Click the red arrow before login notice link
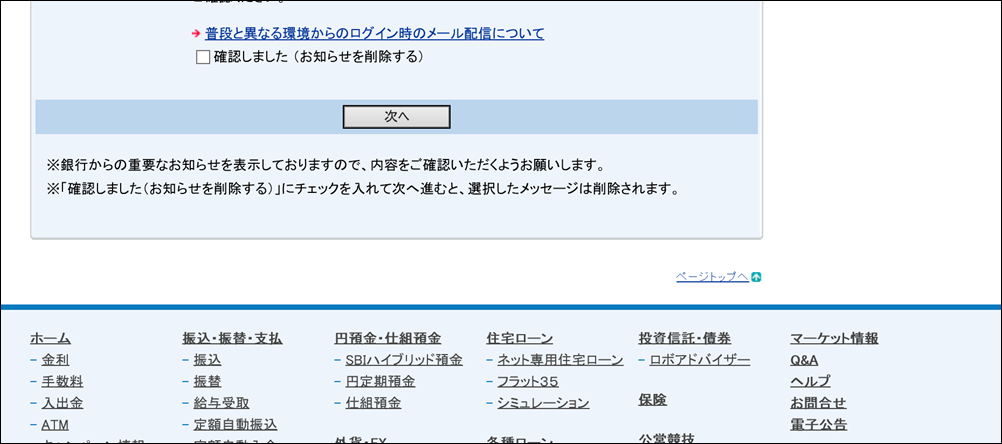 click(196, 34)
